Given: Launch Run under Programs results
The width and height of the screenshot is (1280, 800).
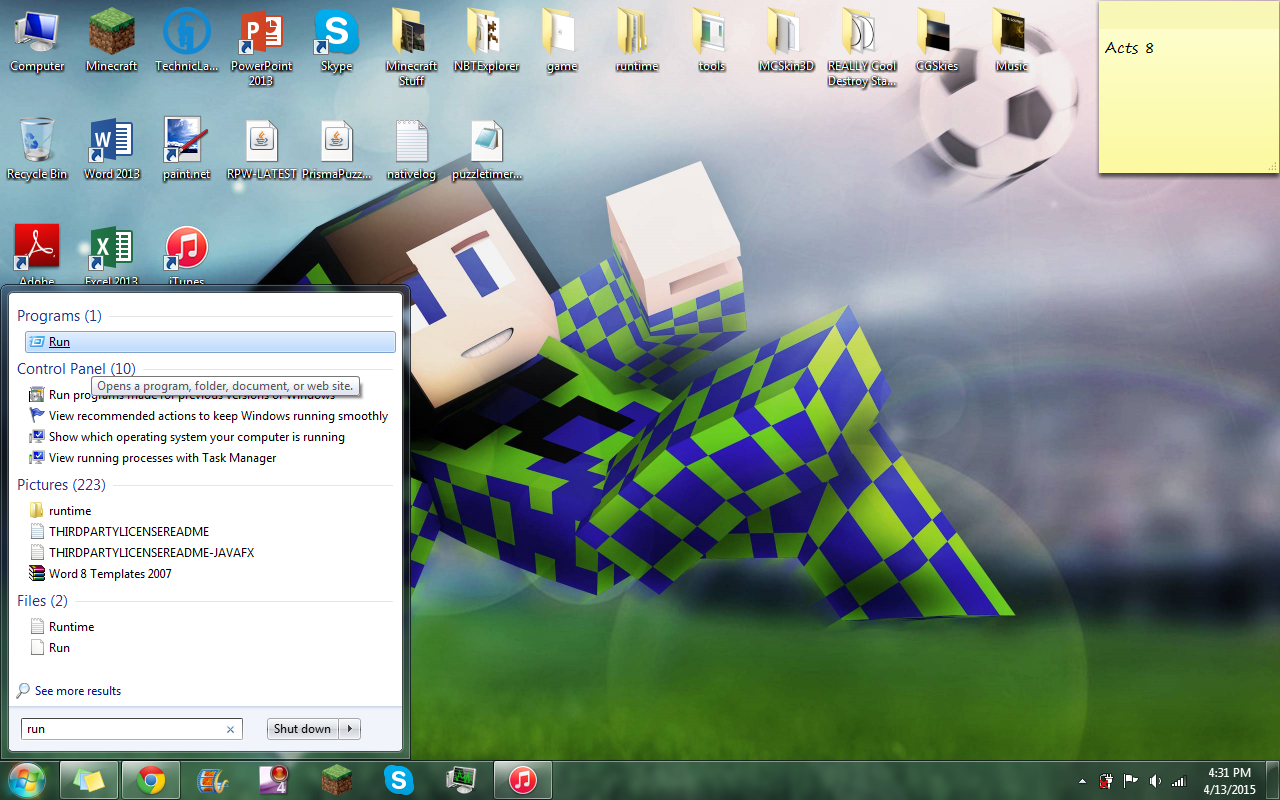Looking at the screenshot, I should point(210,342).
